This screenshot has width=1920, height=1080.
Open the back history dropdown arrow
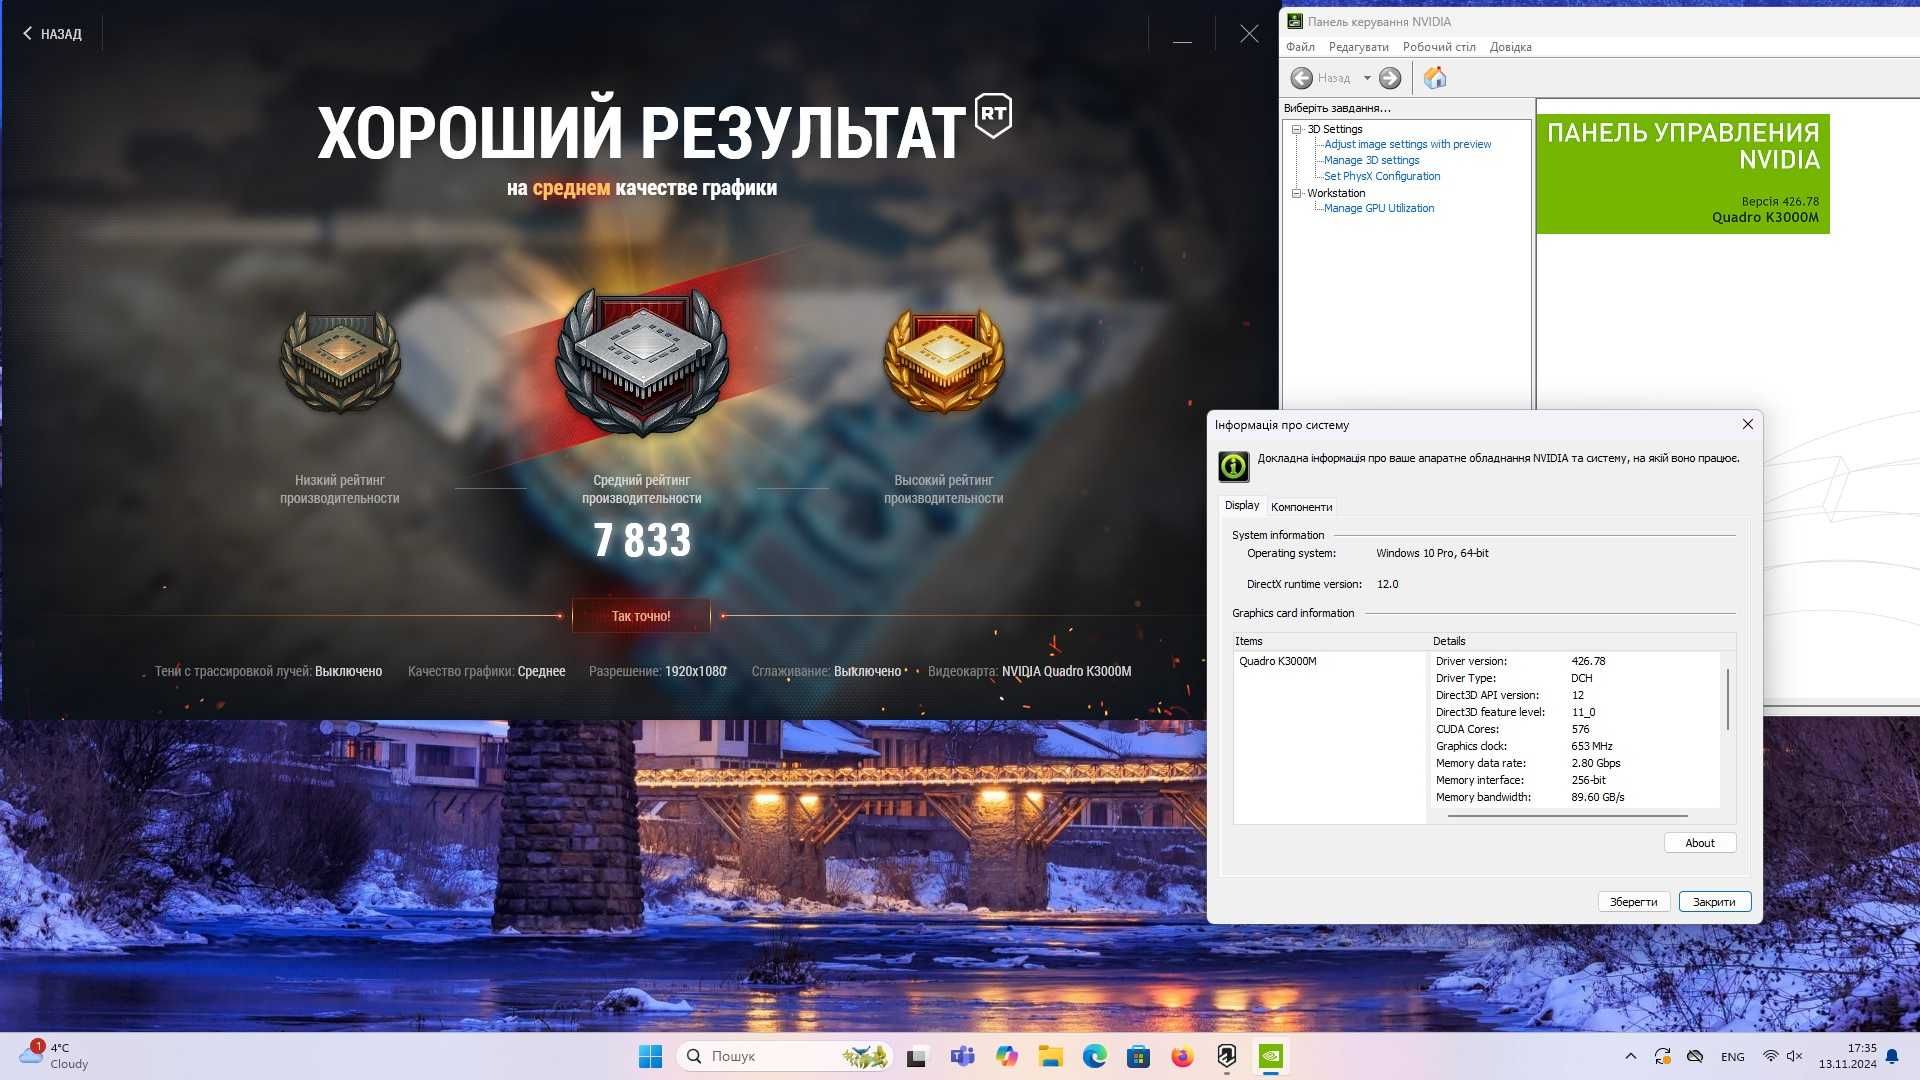coord(1367,78)
